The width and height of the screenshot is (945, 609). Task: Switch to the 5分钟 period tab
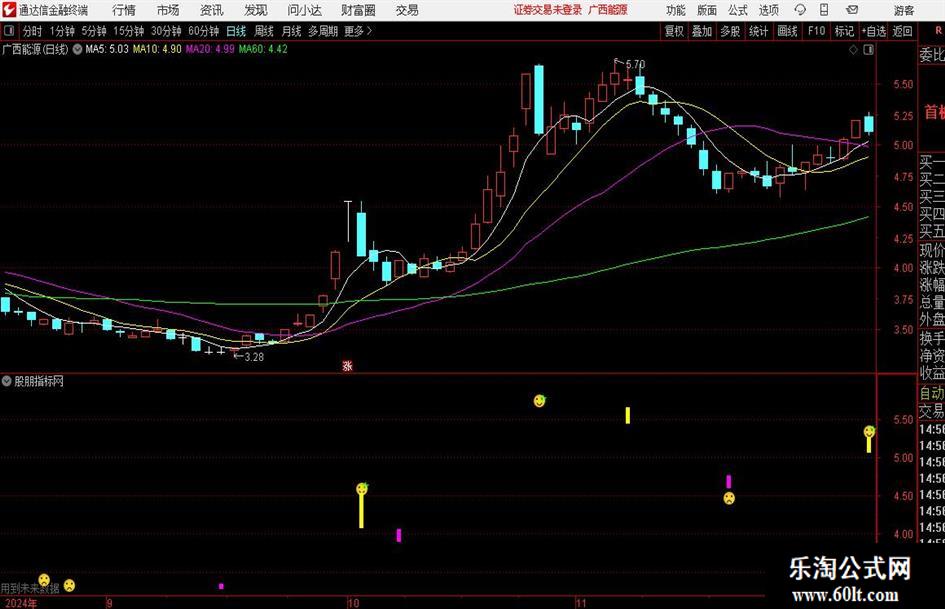click(x=94, y=31)
